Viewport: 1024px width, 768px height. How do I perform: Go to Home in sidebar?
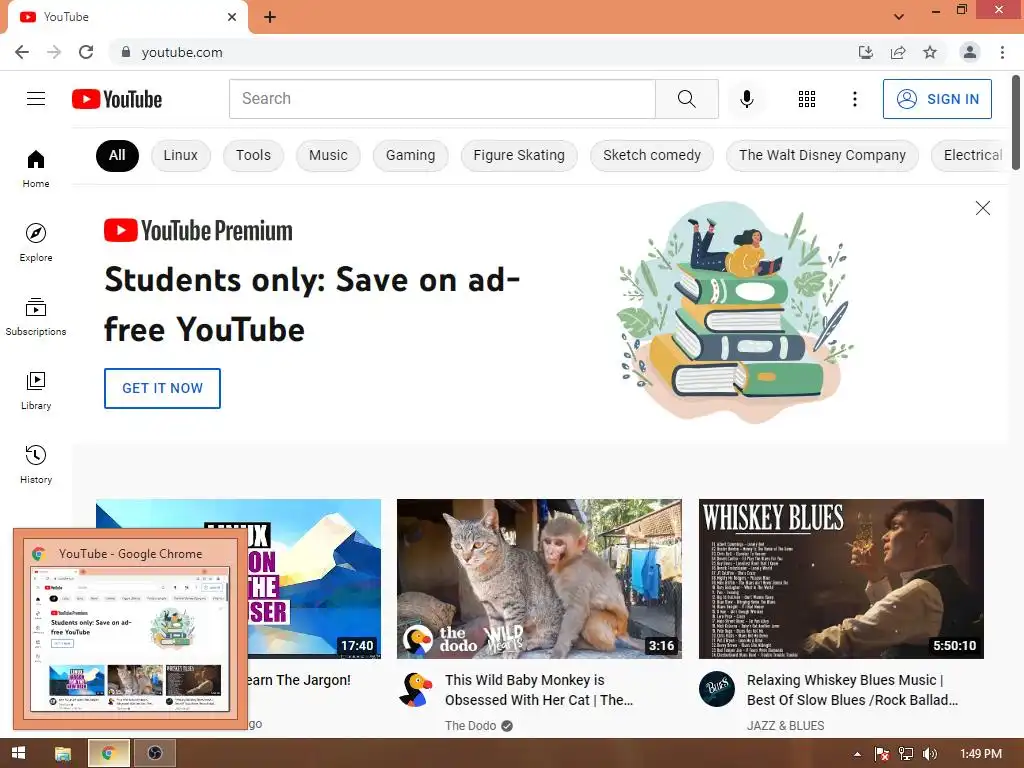(x=36, y=168)
